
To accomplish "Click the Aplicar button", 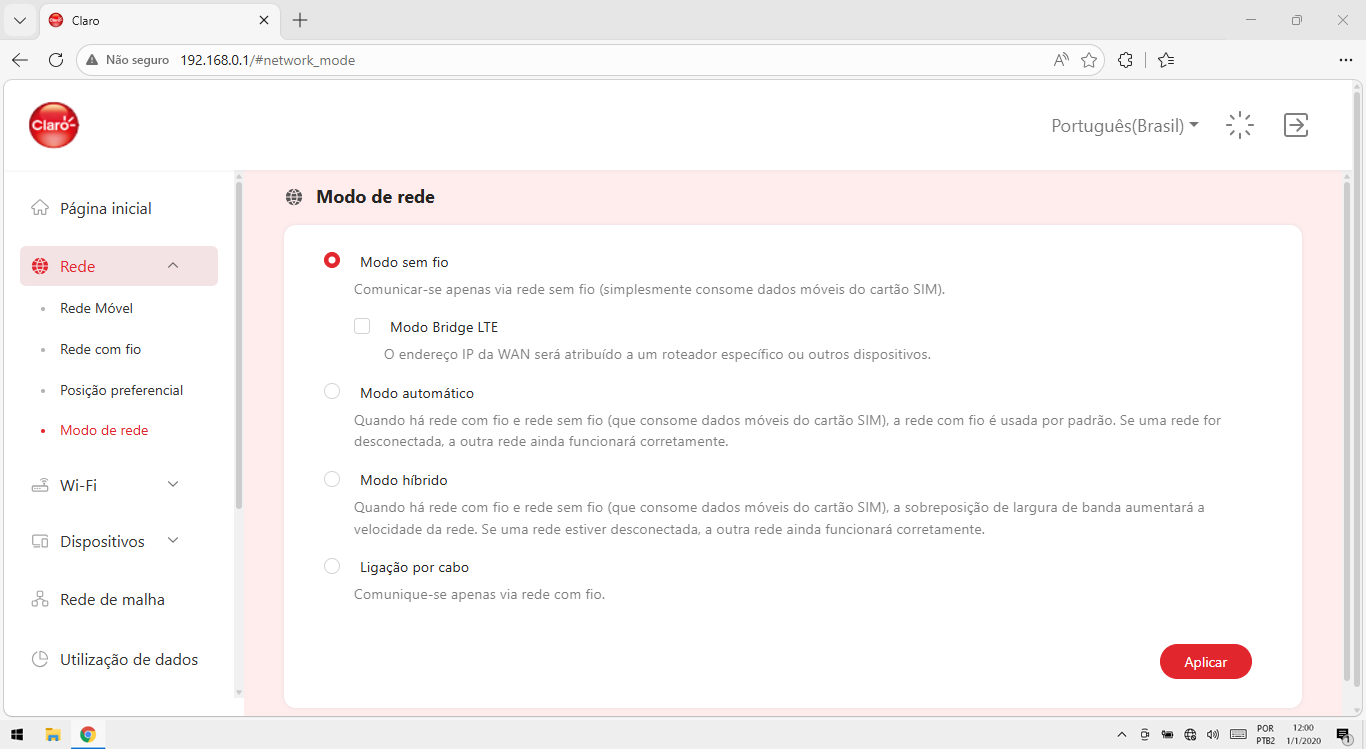I will [1206, 662].
